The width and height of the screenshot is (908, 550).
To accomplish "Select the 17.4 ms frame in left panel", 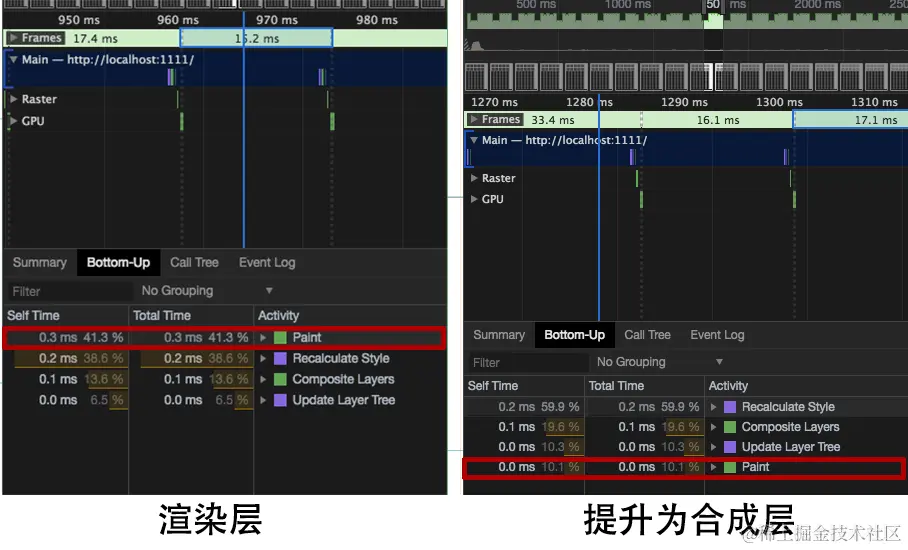I will (93, 38).
